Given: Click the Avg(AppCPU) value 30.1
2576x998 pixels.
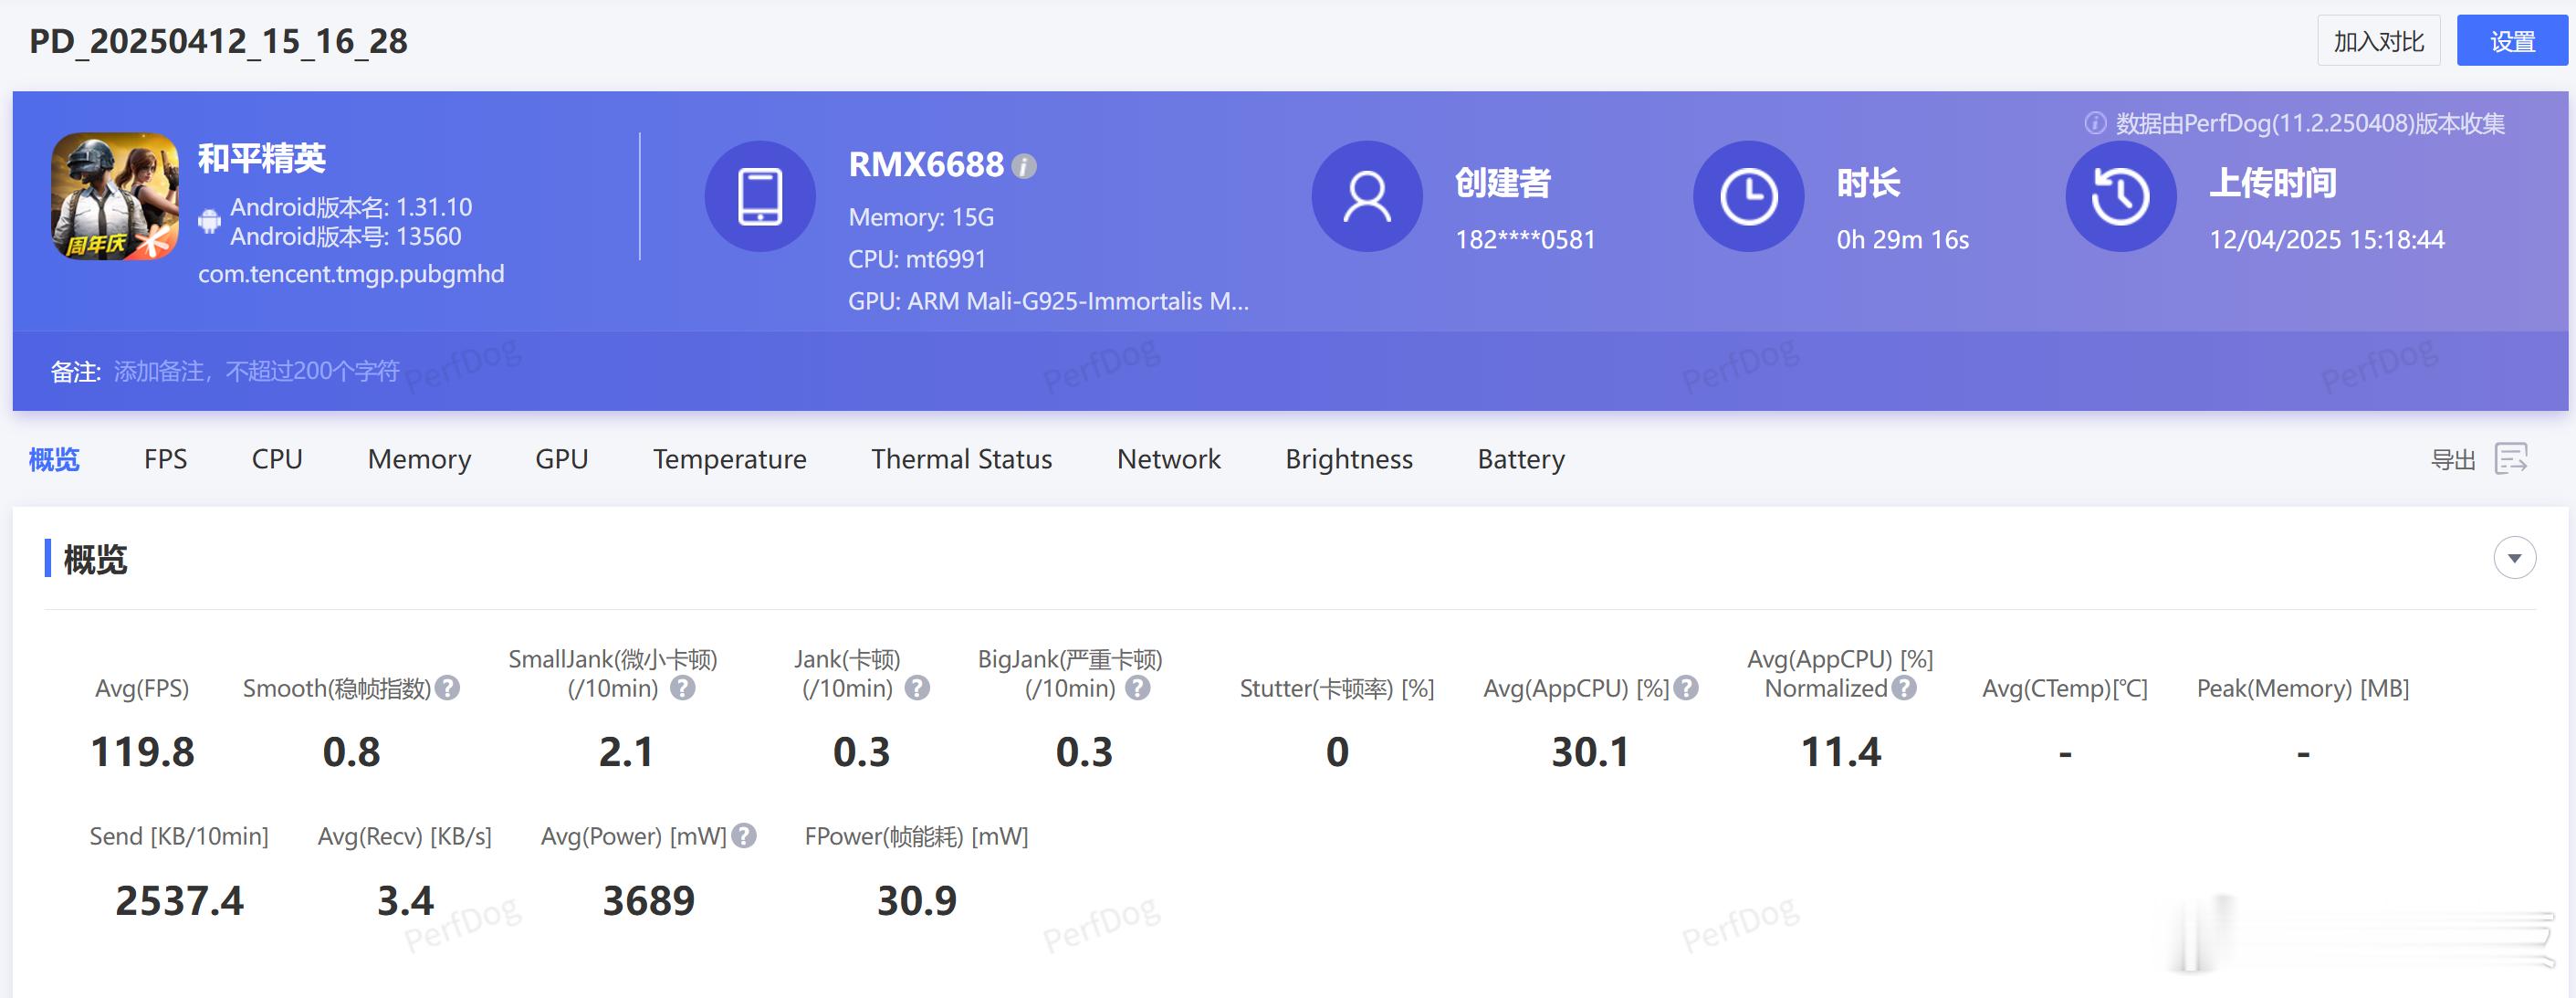Looking at the screenshot, I should (x=1590, y=752).
